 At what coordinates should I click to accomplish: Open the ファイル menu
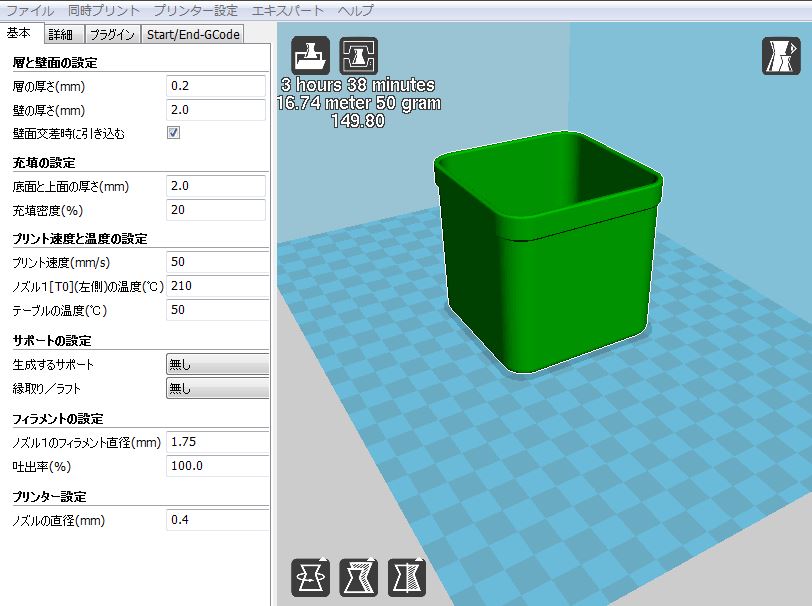tap(30, 10)
